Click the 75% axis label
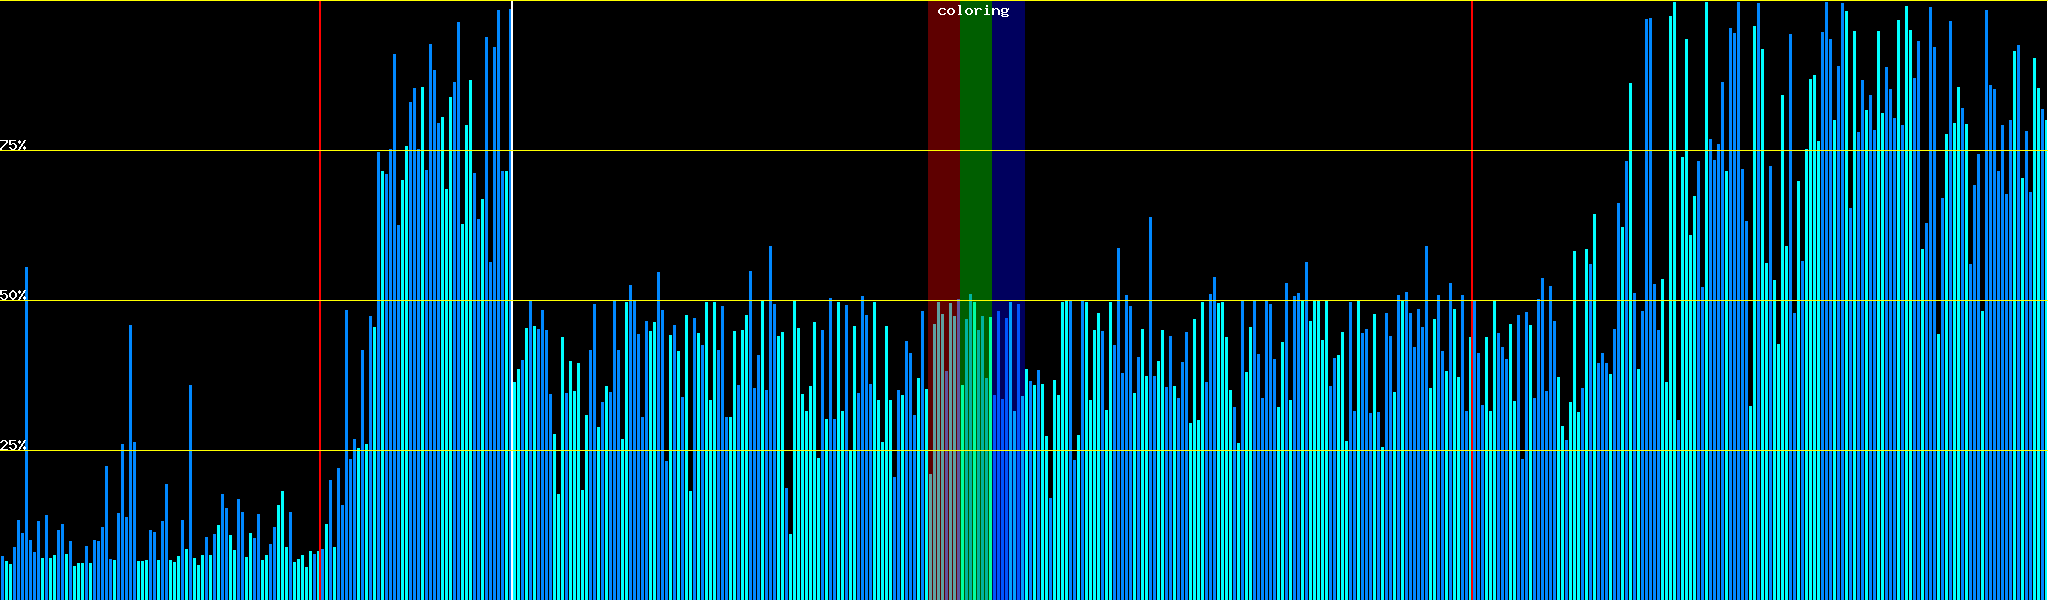Viewport: 2048px width, 600px height. (13, 145)
